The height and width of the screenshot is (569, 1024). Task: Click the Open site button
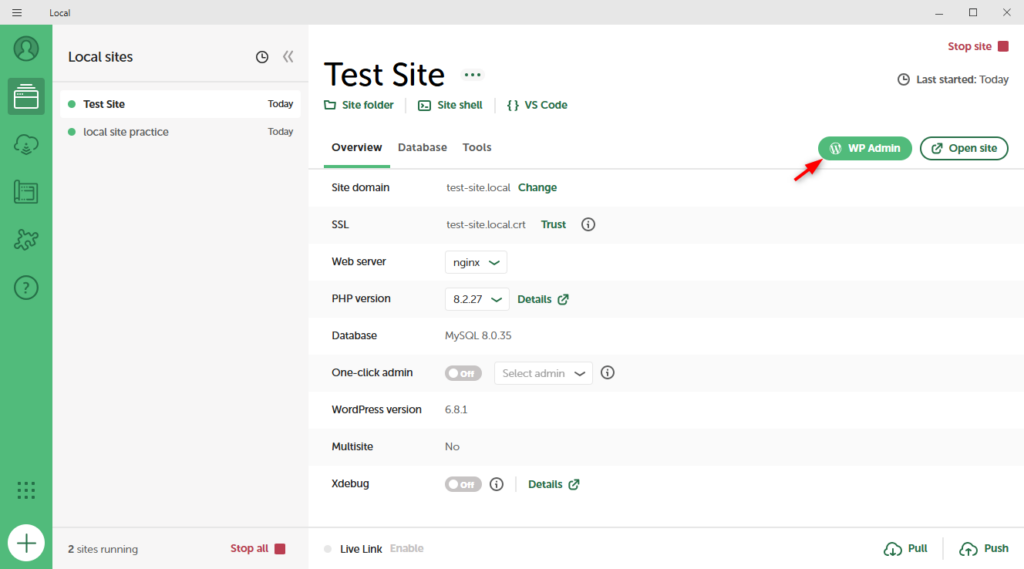964,148
